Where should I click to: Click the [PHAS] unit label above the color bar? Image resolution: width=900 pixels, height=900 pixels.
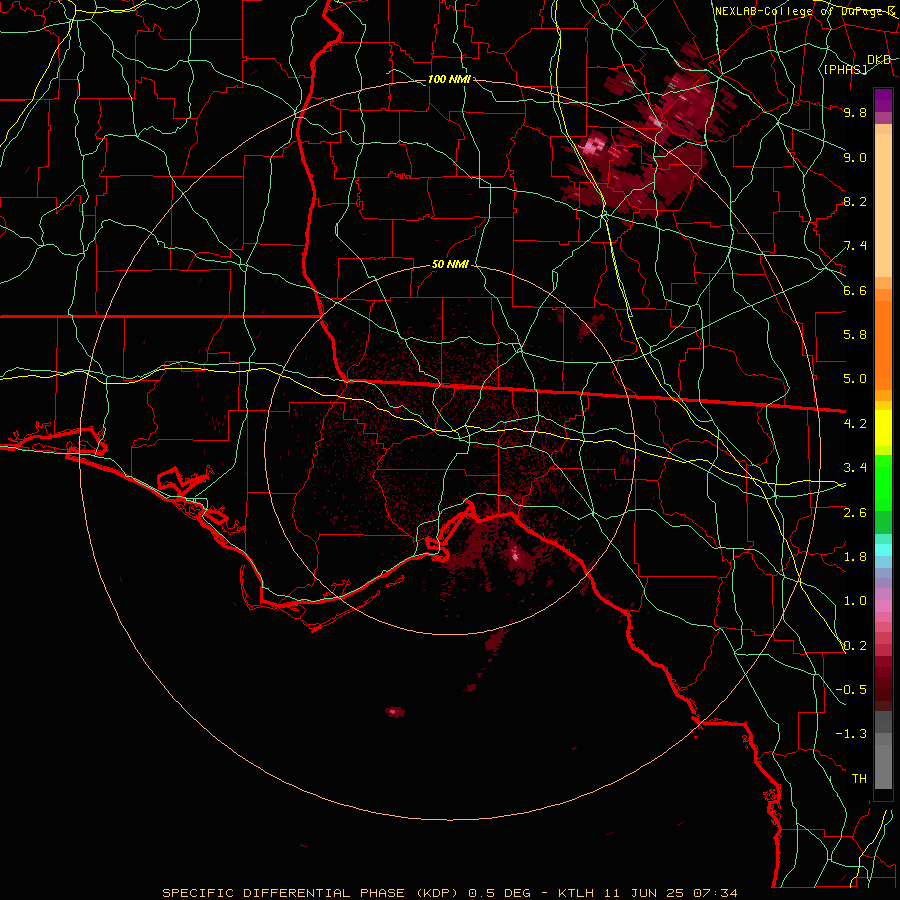click(845, 69)
